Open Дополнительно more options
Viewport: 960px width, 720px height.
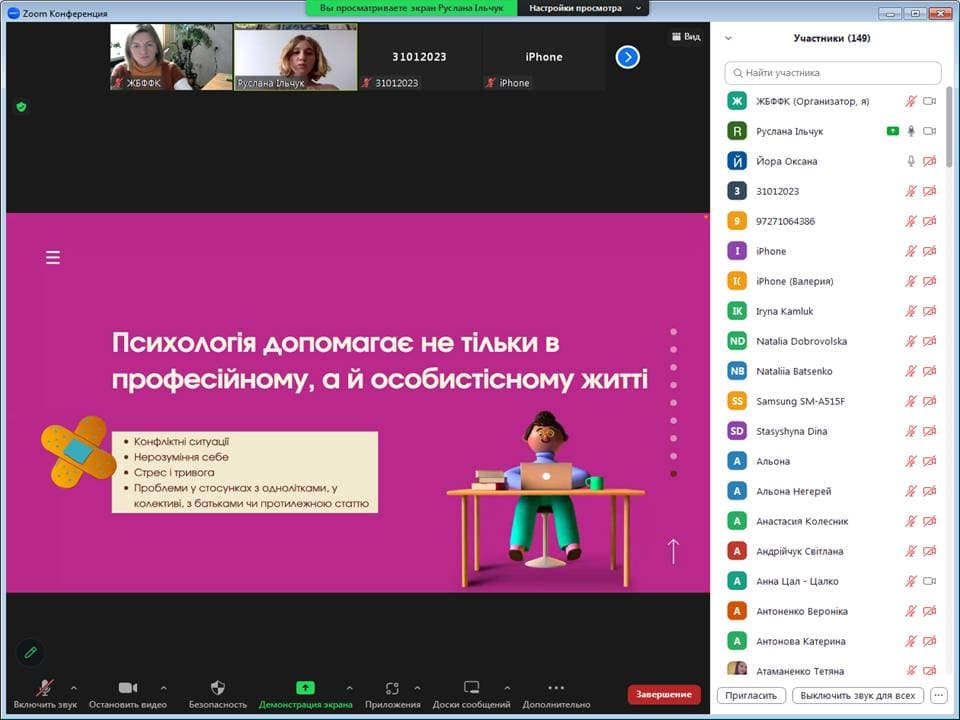click(x=556, y=694)
